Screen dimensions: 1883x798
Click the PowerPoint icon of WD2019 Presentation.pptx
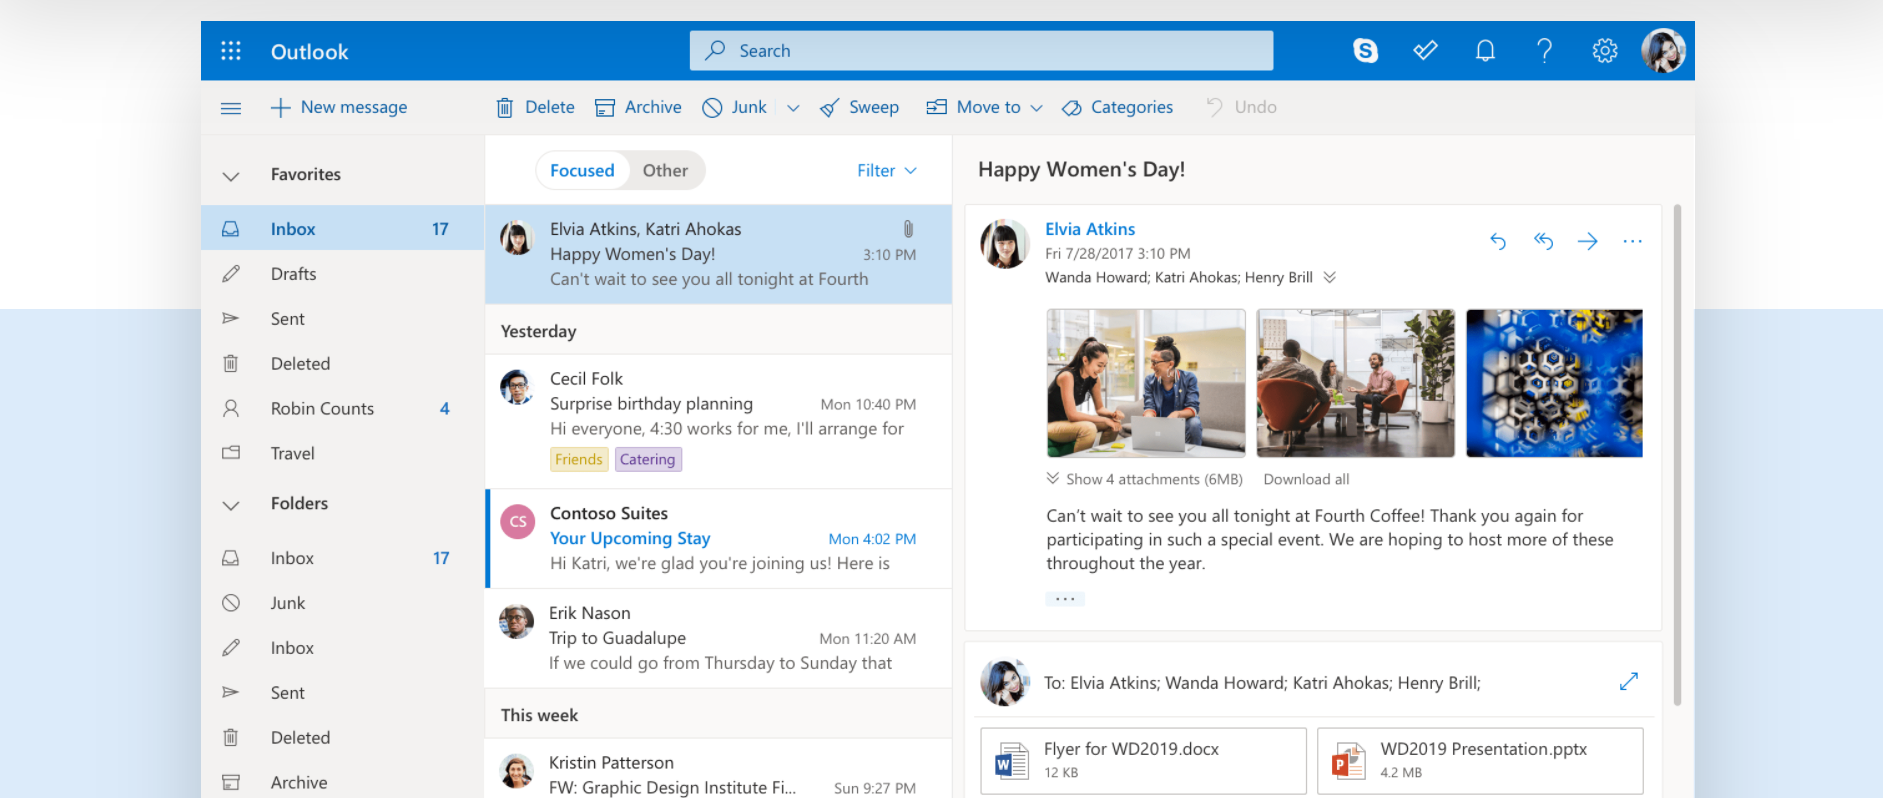point(1348,761)
